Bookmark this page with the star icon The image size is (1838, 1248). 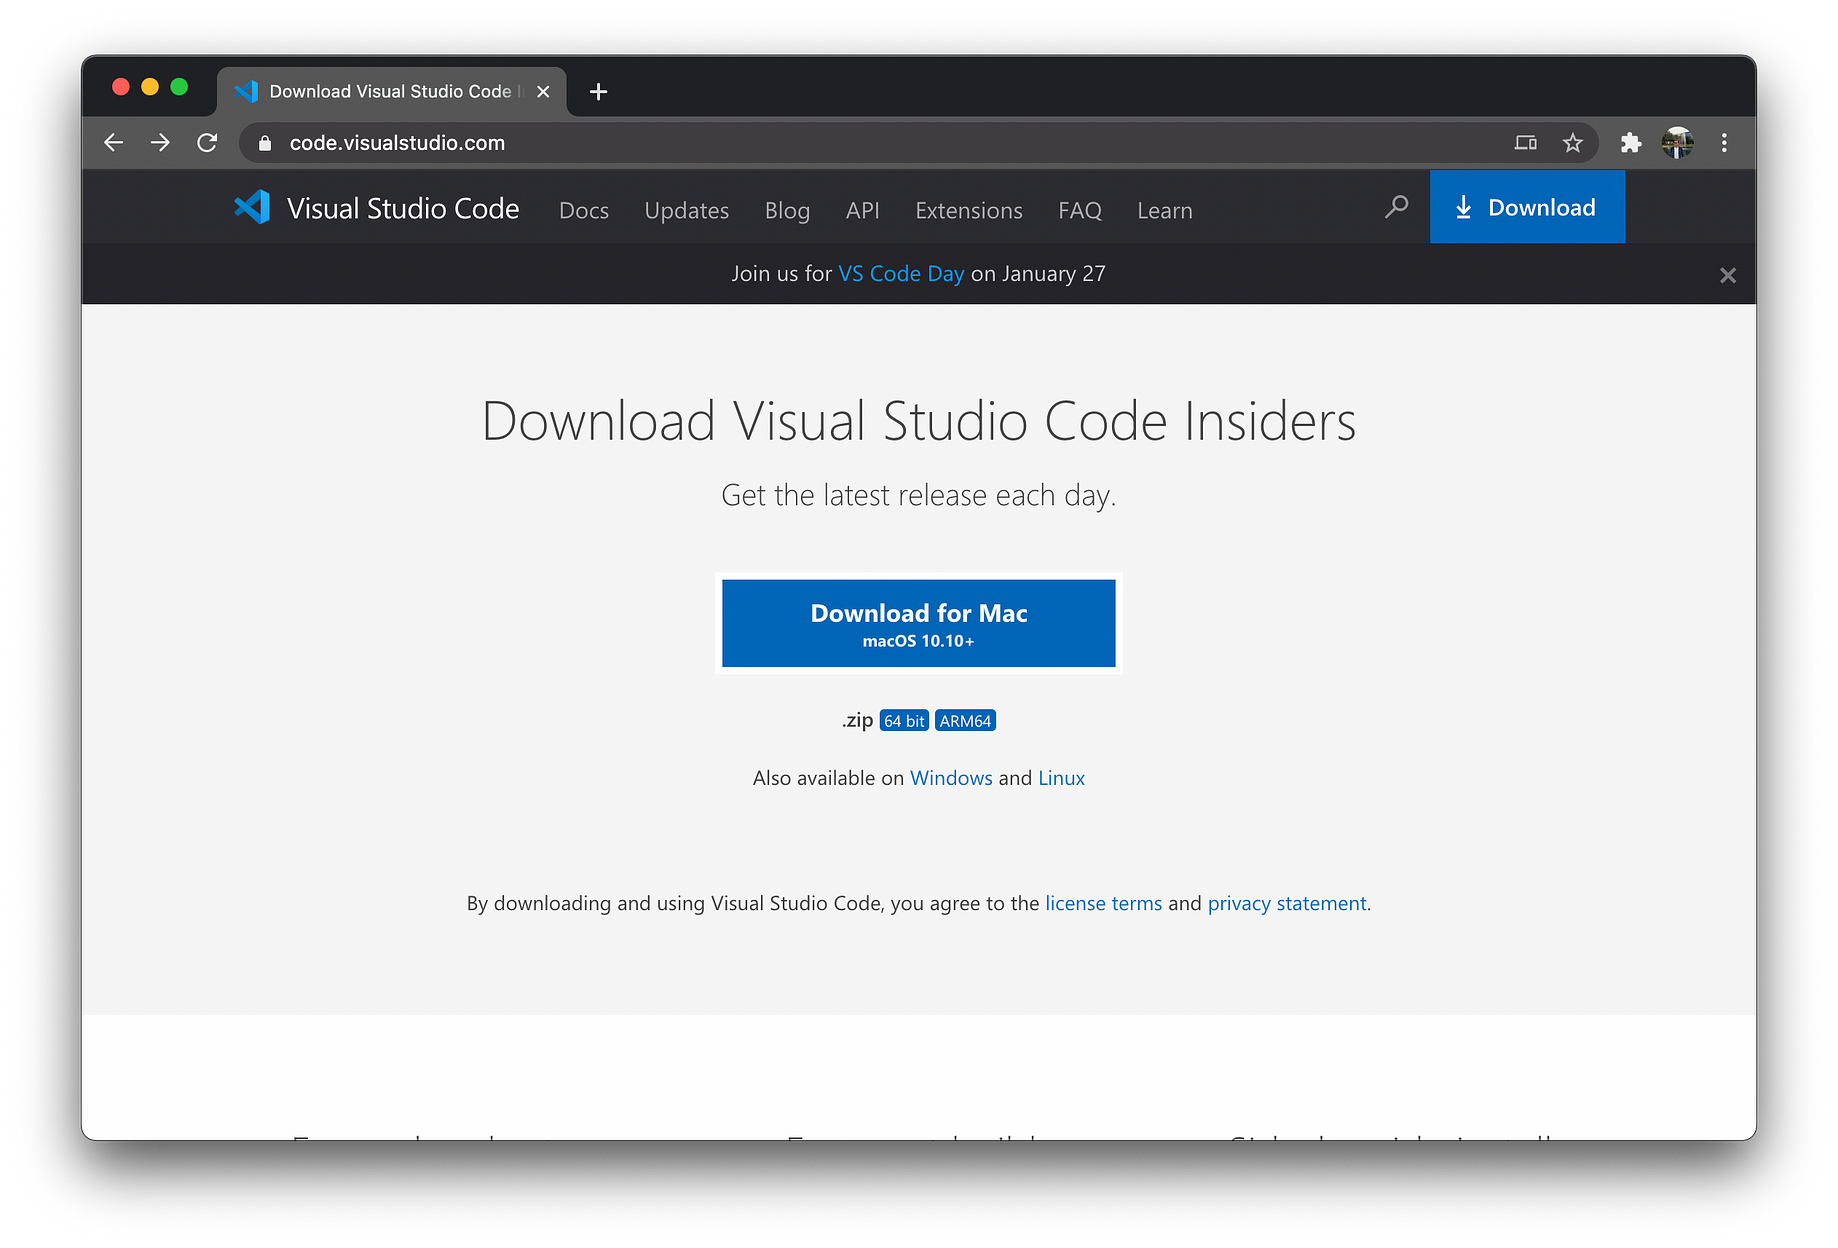[x=1573, y=143]
